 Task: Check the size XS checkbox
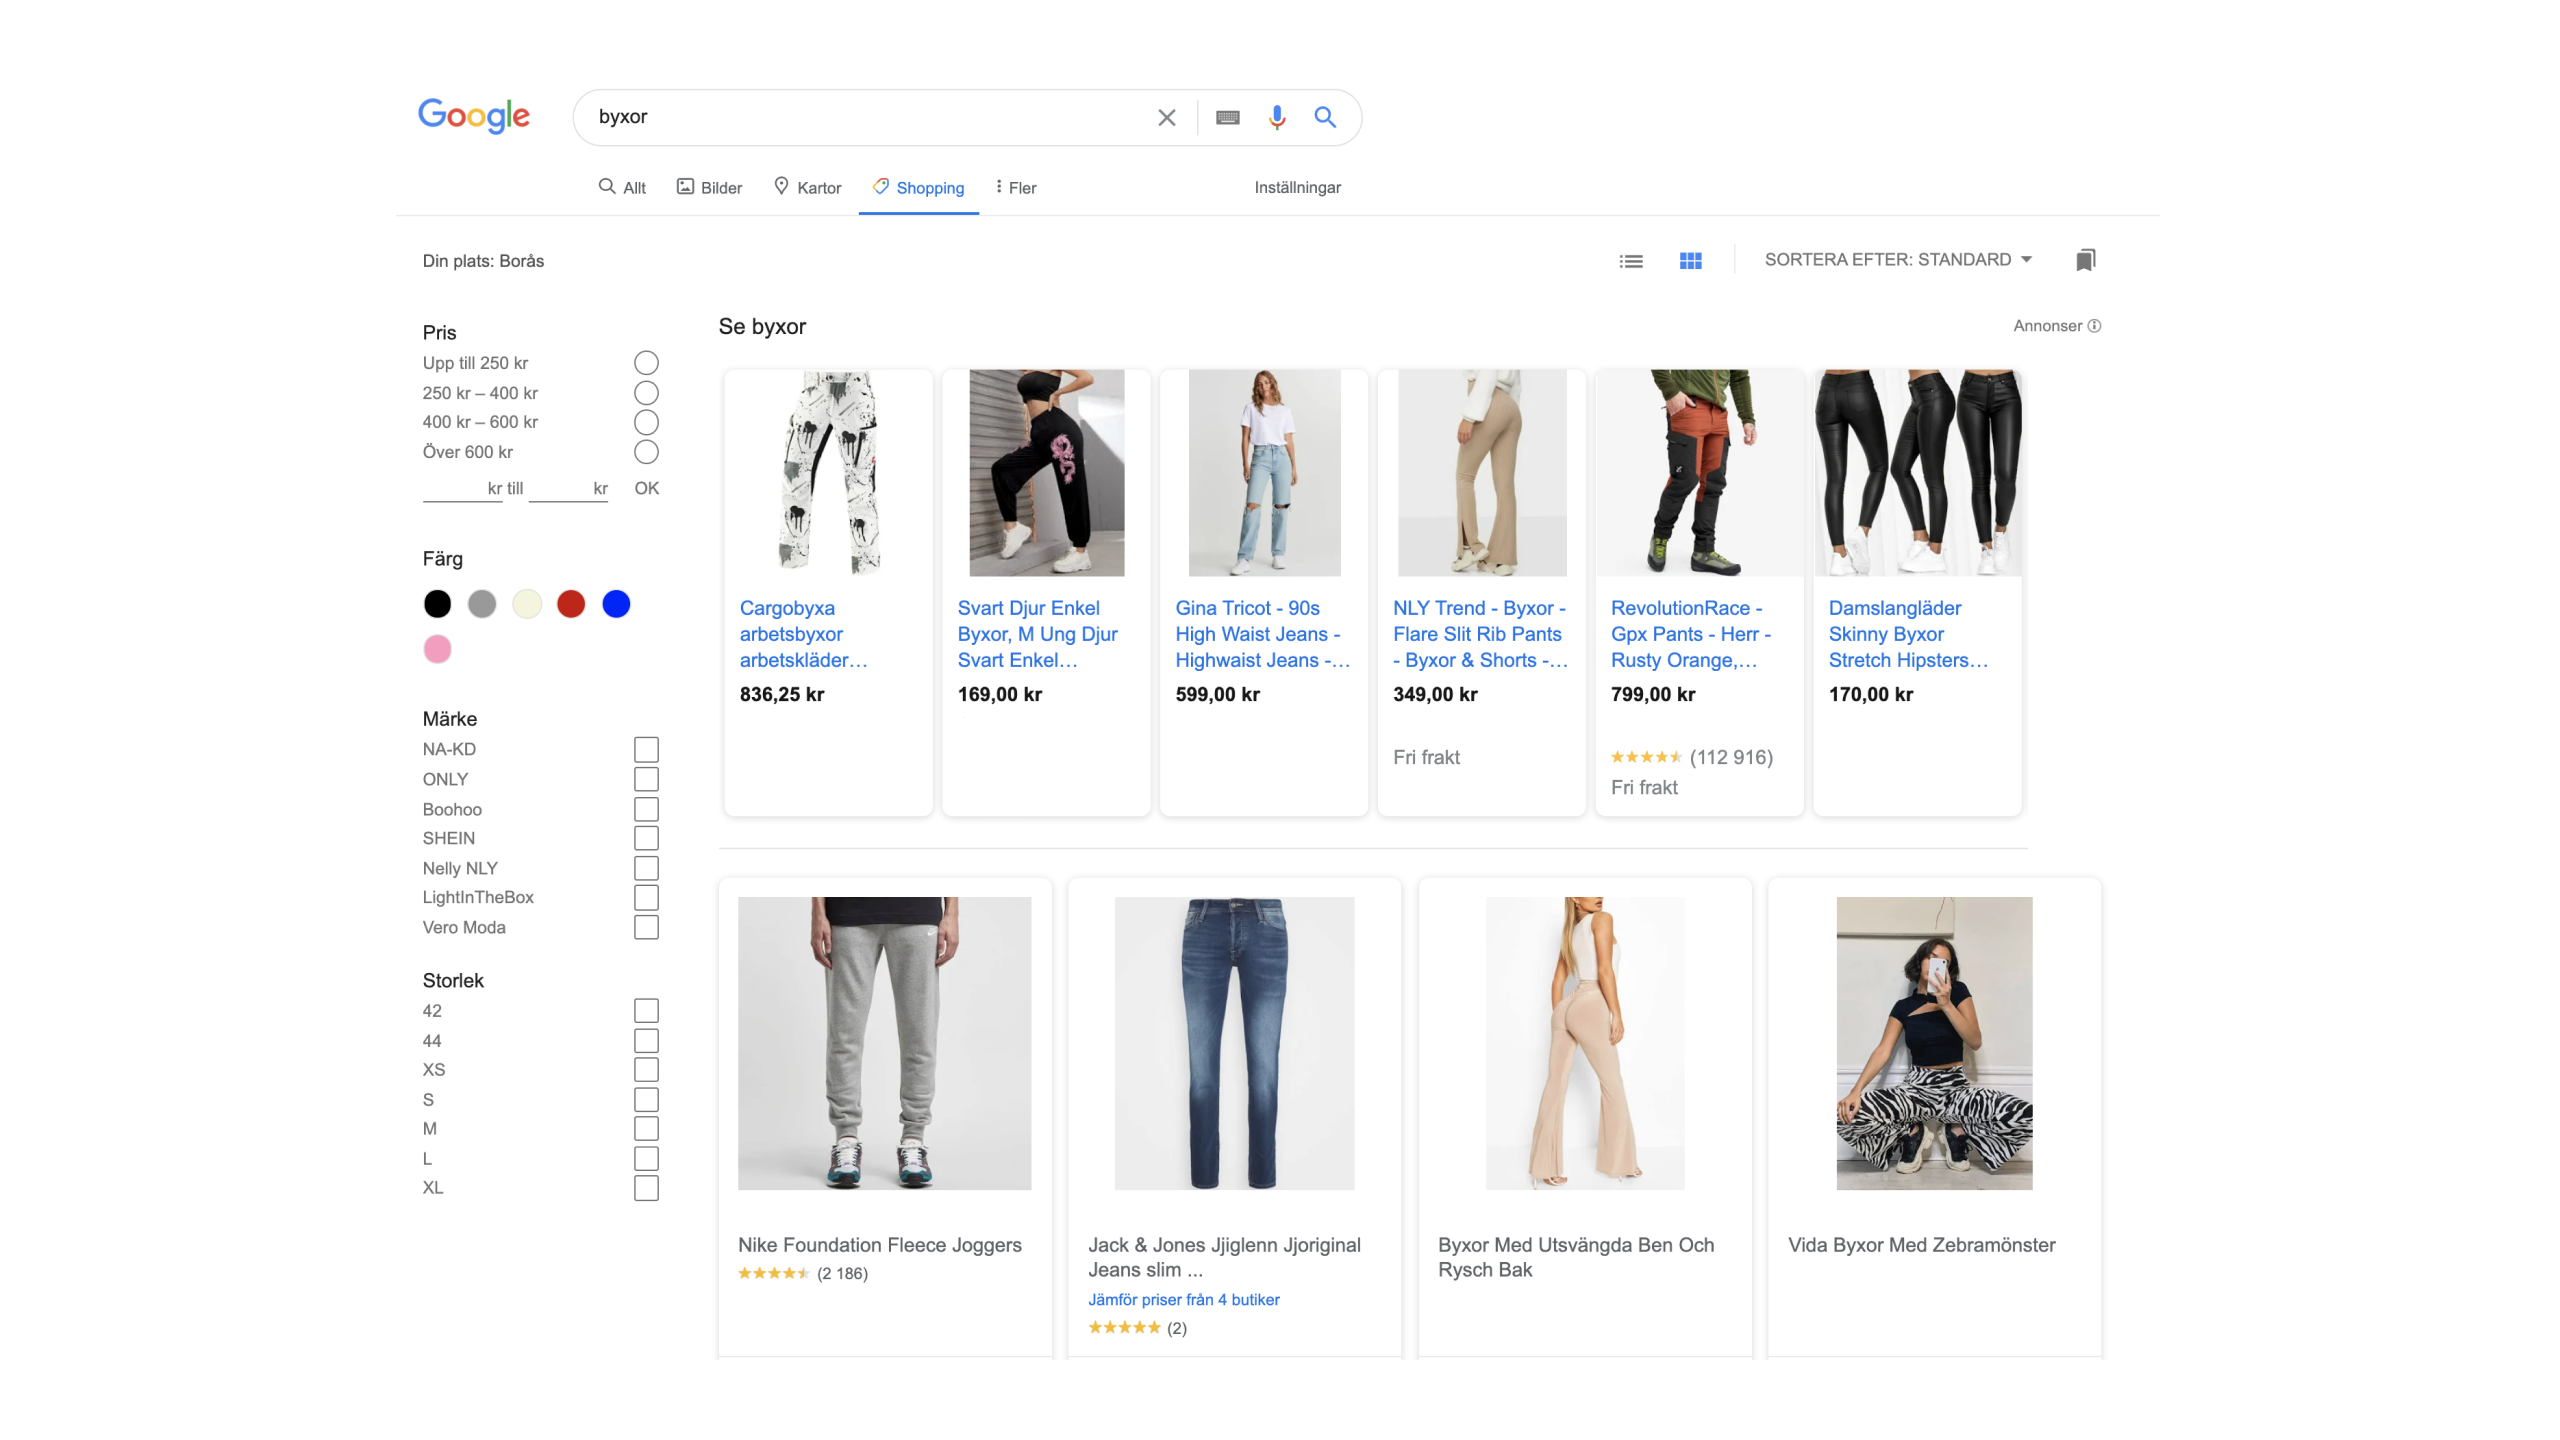[646, 1070]
